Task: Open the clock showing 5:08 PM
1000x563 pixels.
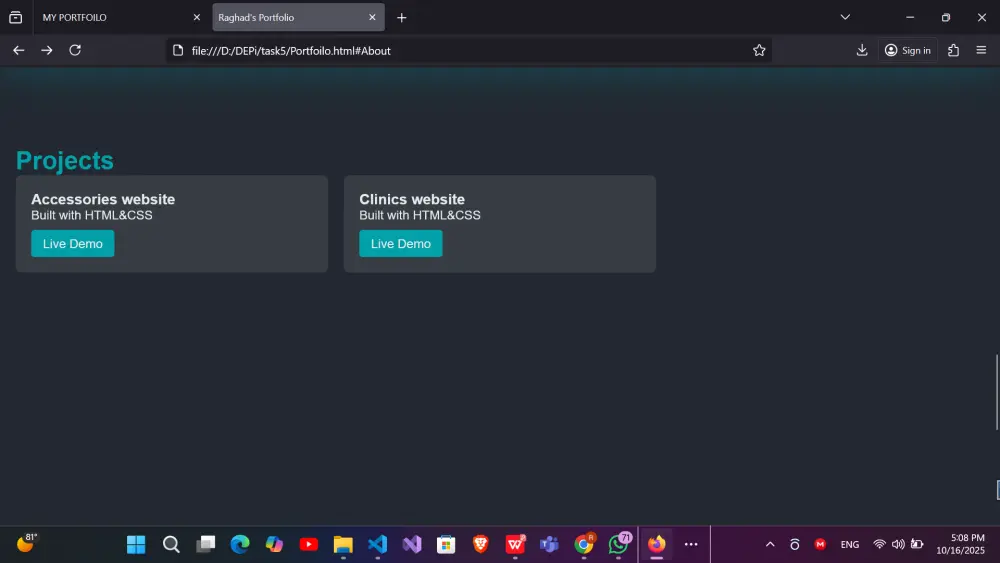Action: (x=960, y=545)
